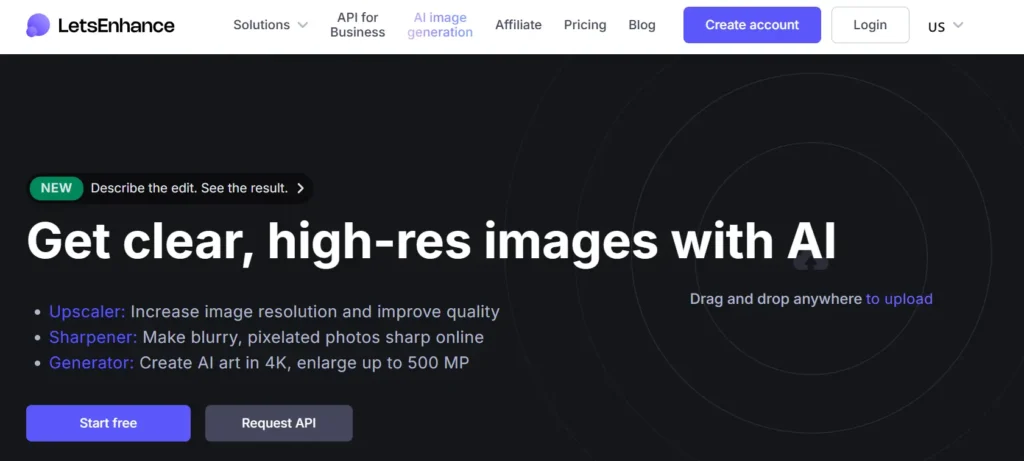
Task: Click the 'to upload' link
Action: 899,299
